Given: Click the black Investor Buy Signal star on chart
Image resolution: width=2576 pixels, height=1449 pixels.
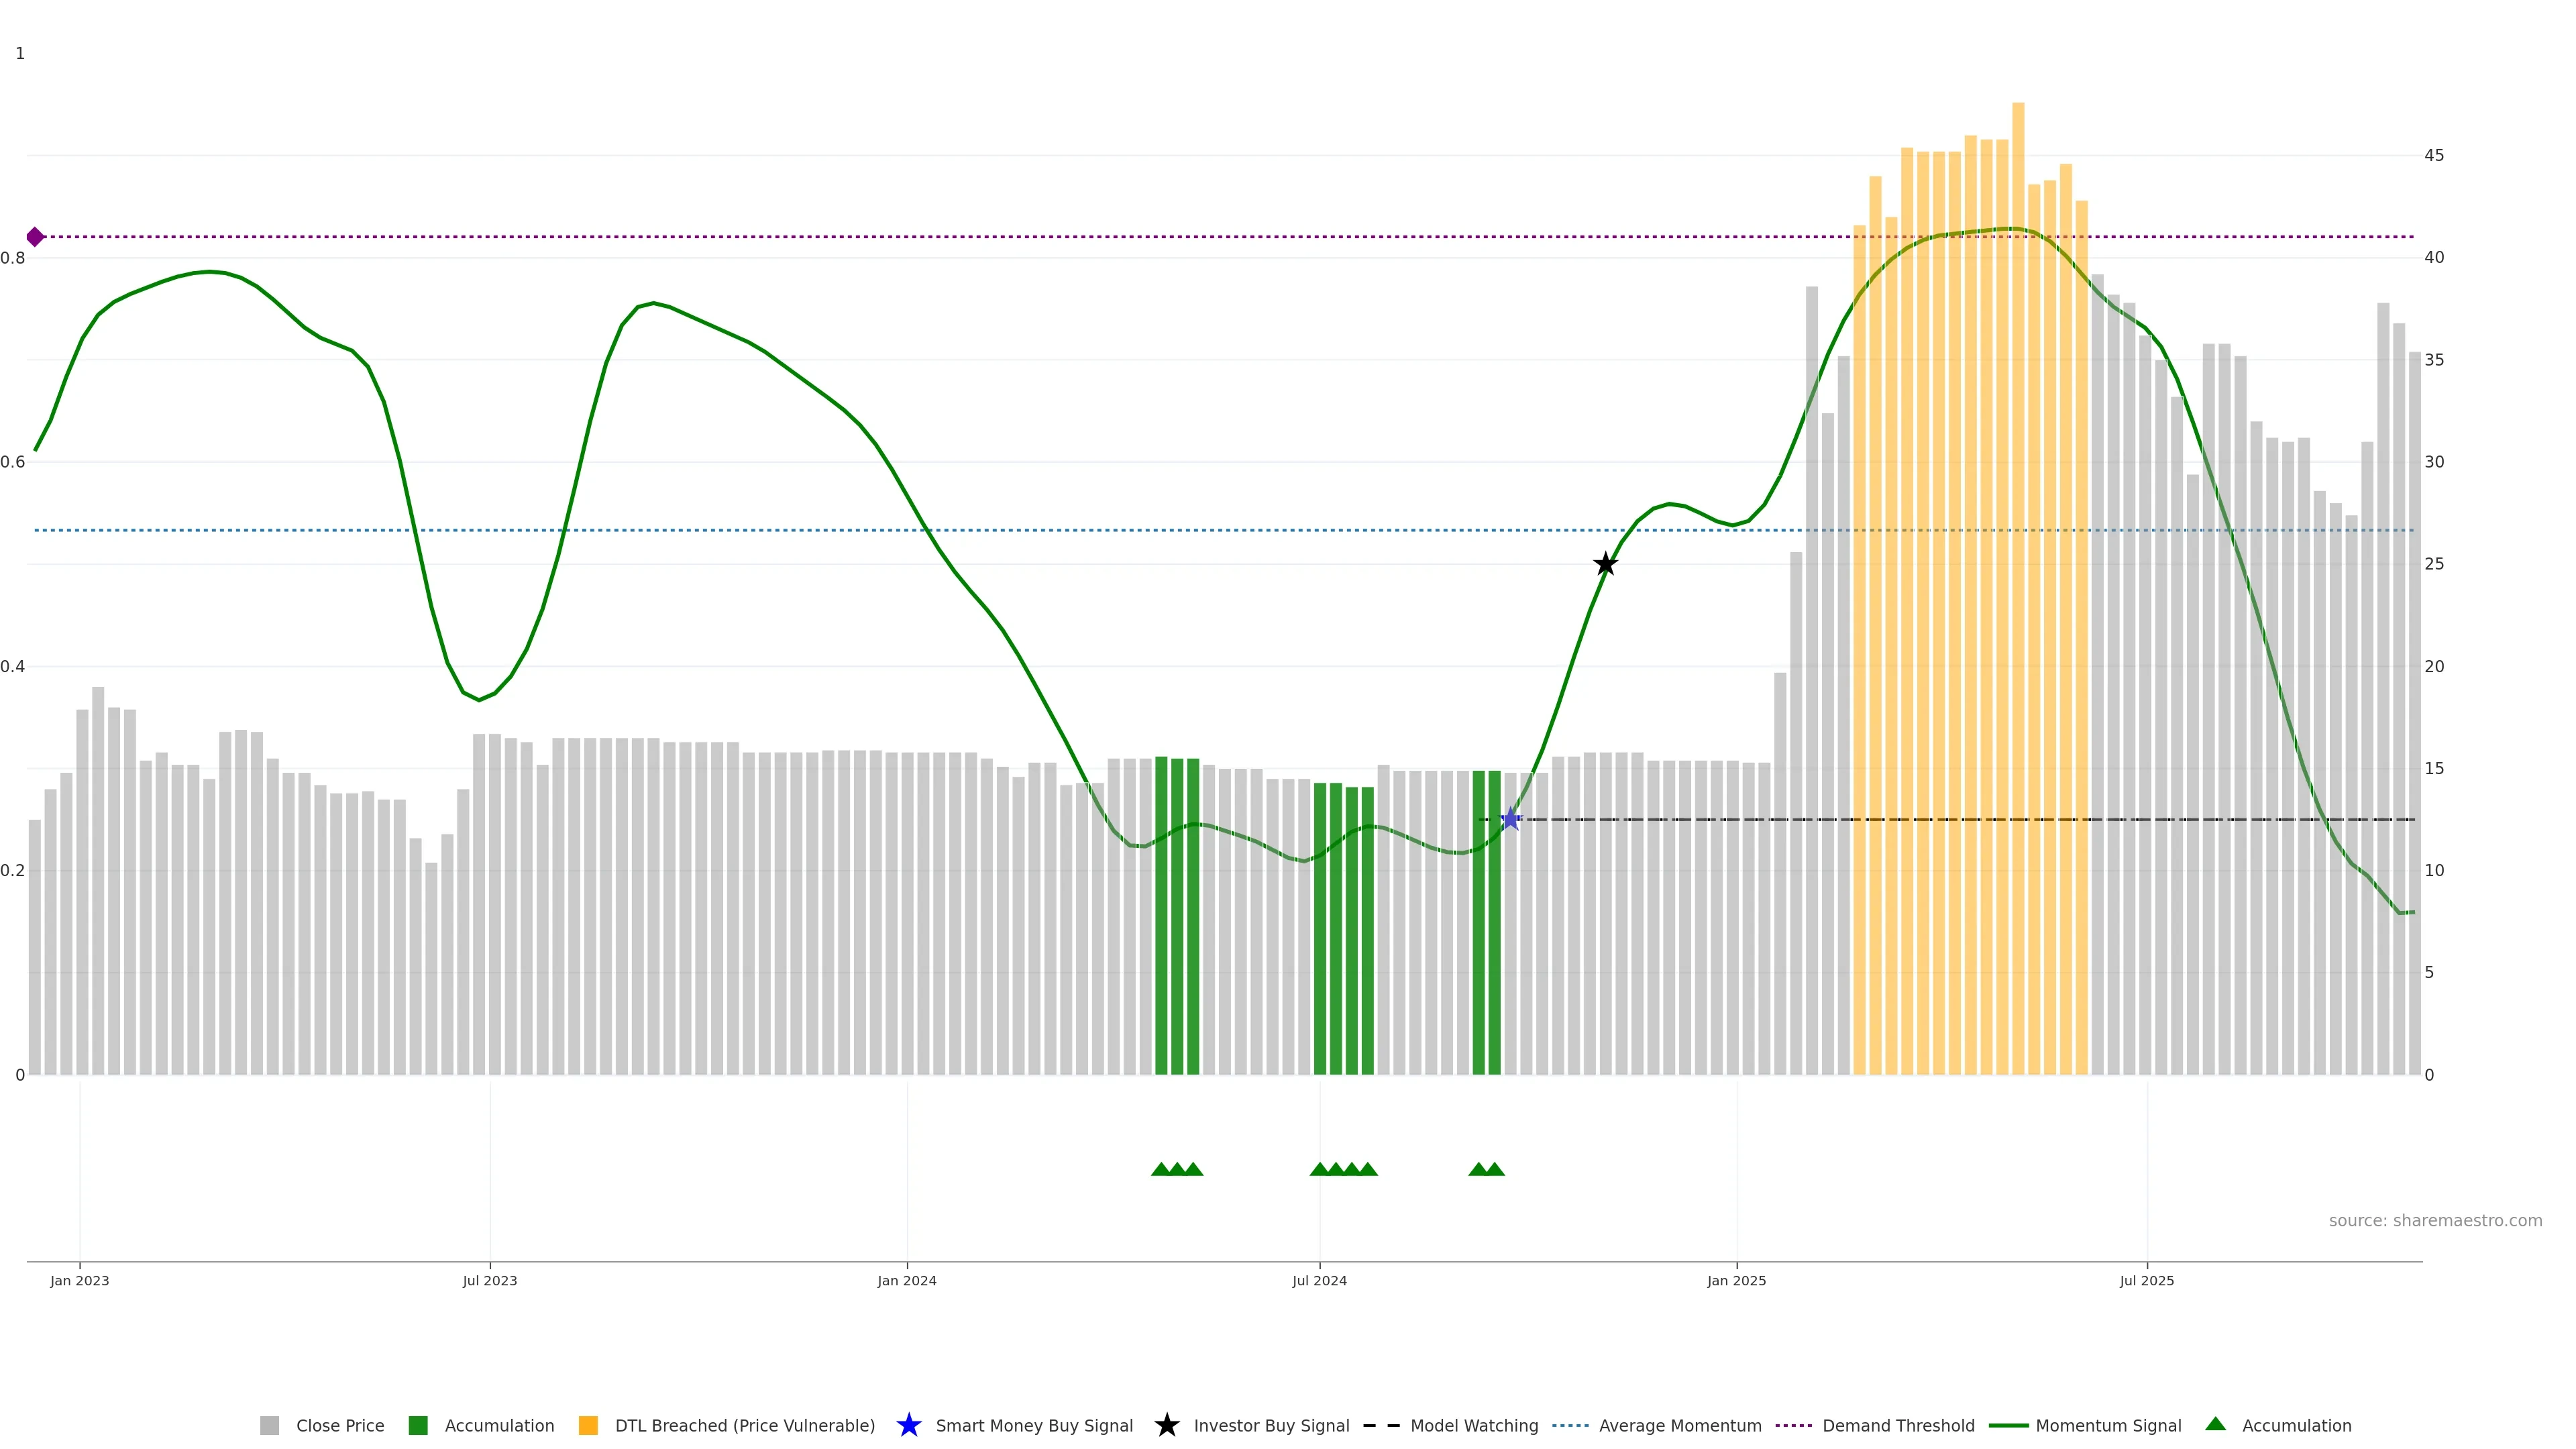Looking at the screenshot, I should tap(1605, 564).
